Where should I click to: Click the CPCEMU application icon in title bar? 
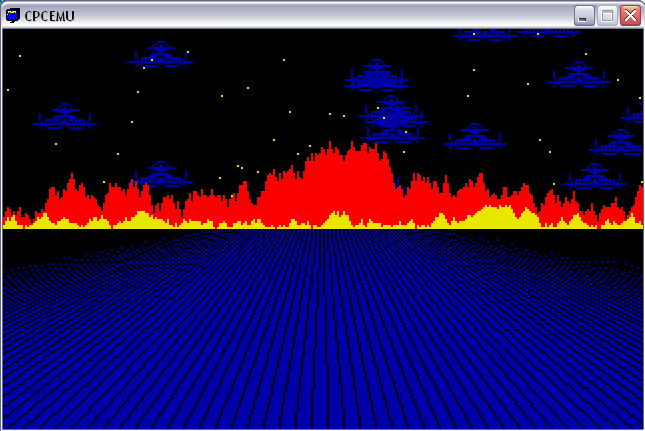pos(13,16)
